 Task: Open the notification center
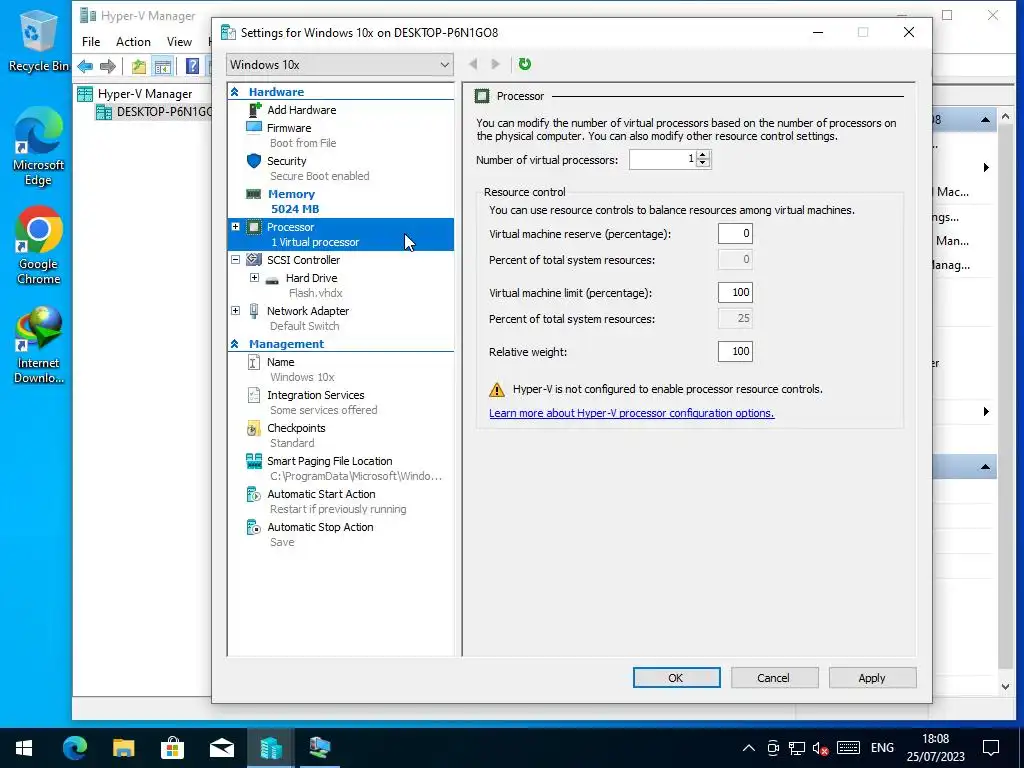tap(991, 748)
